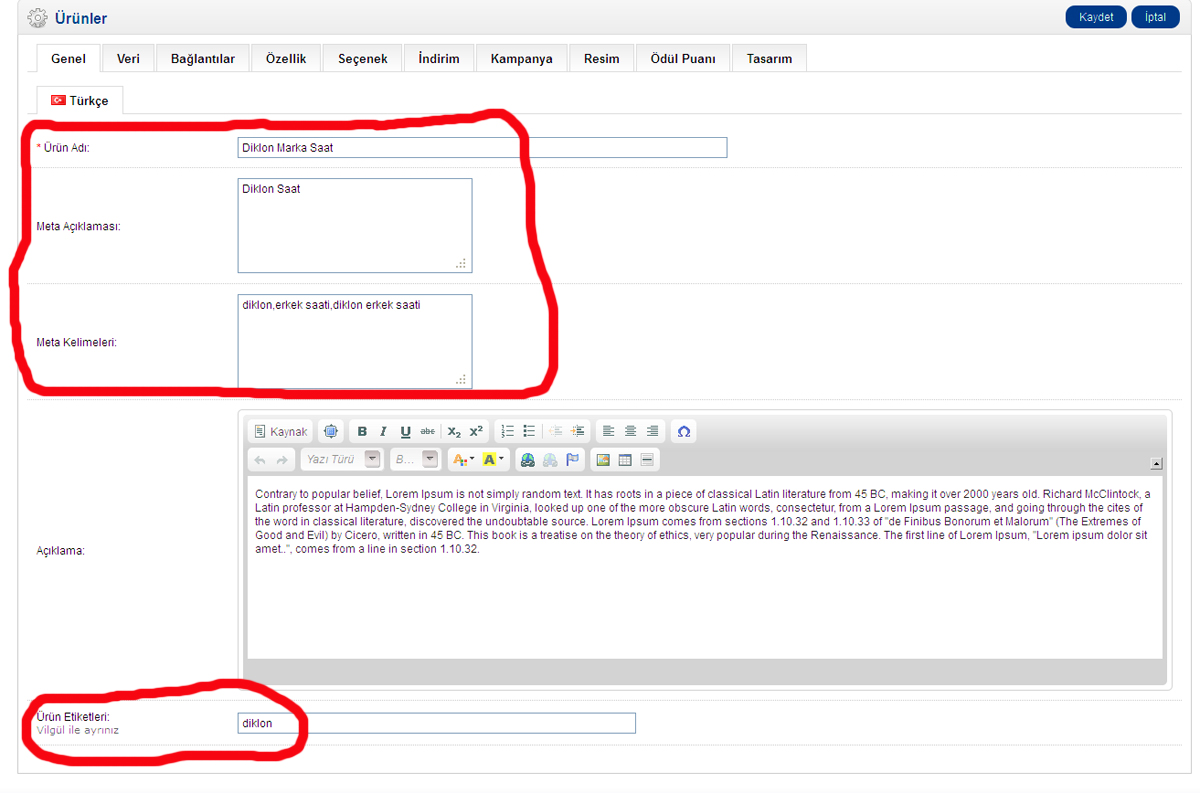Remove link with the unlink icon
This screenshot has height=793, width=1200.
550,460
